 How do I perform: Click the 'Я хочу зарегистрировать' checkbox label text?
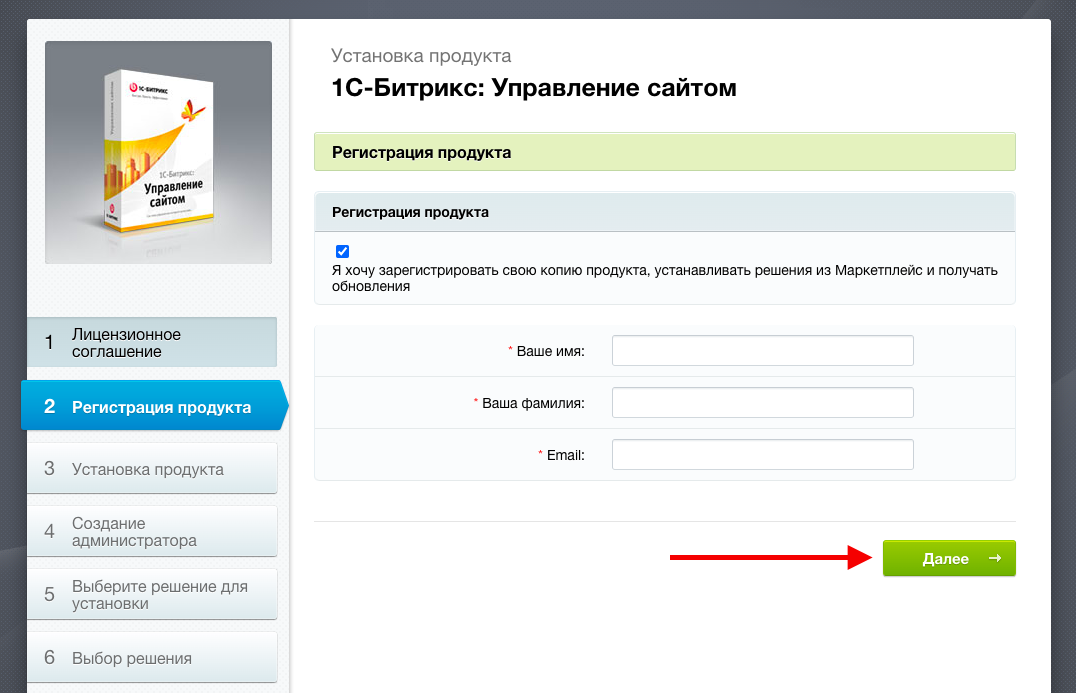[664, 278]
